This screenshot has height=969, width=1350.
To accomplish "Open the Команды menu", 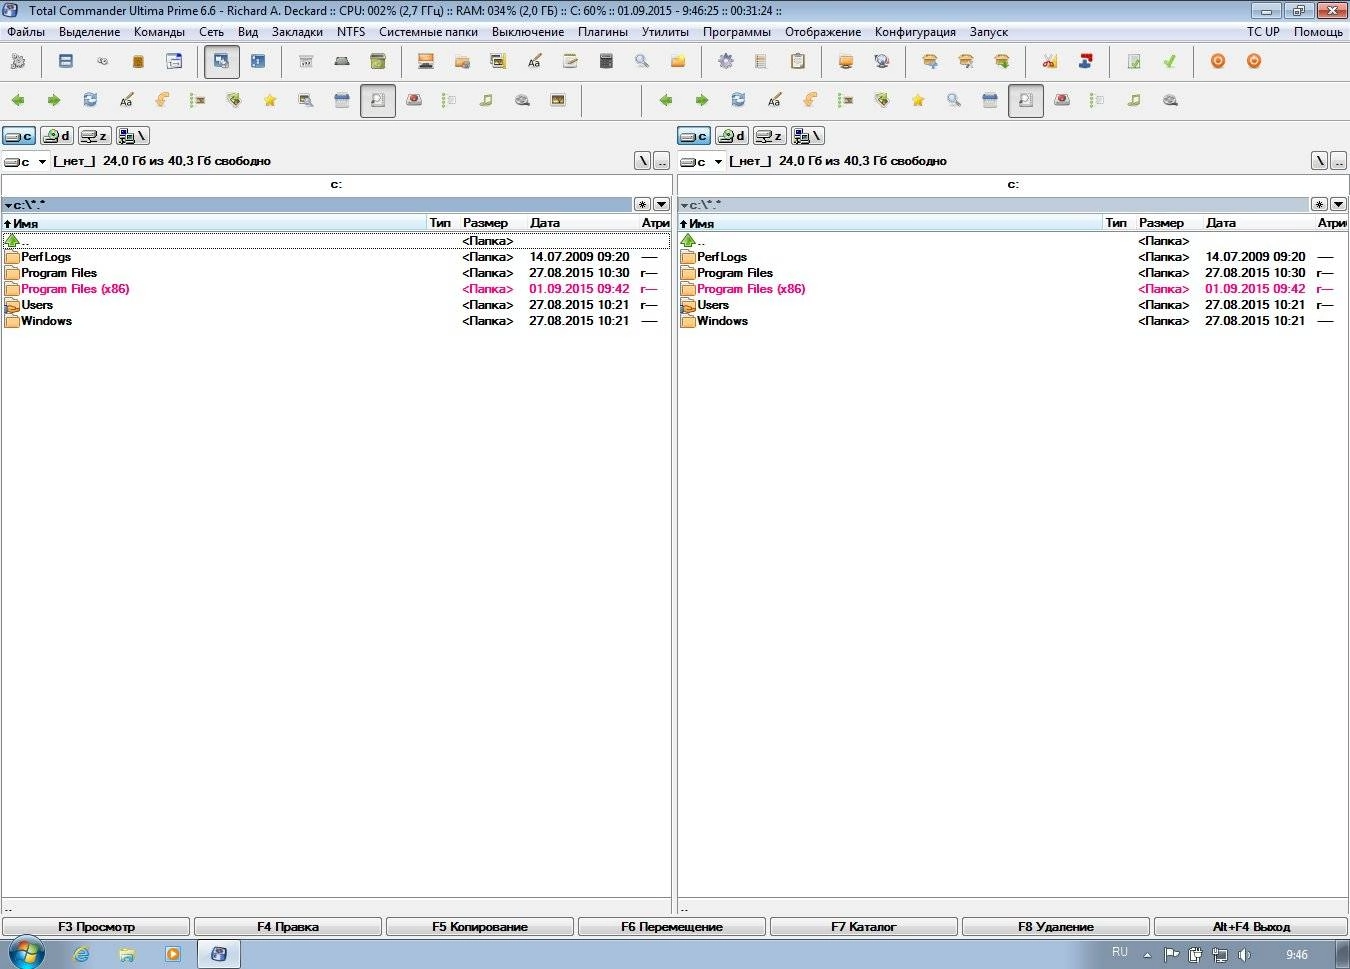I will tap(159, 32).
